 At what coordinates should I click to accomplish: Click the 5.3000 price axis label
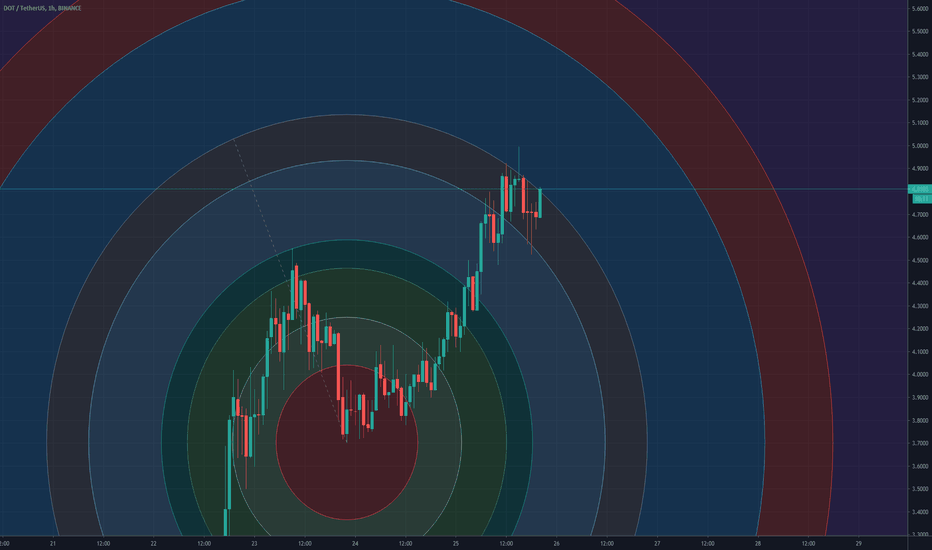point(920,77)
